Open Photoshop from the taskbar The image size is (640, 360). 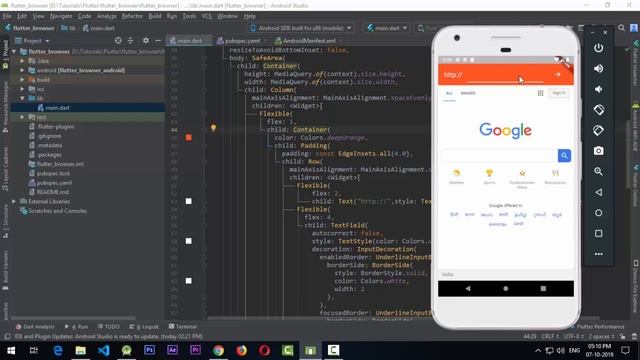[149, 350]
